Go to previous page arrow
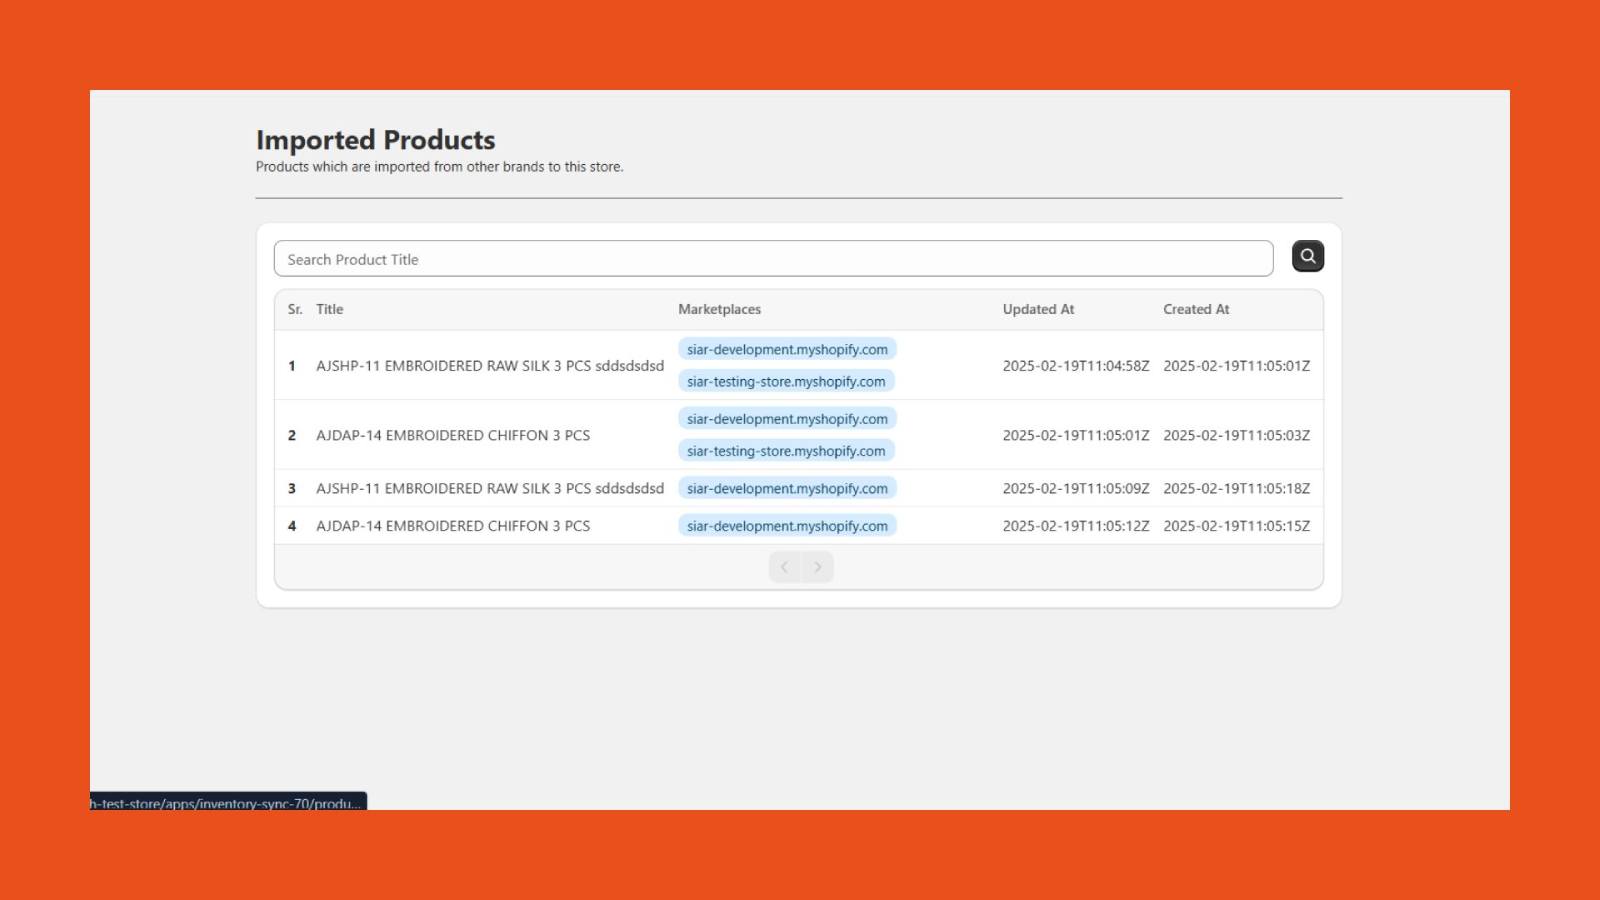The height and width of the screenshot is (900, 1600). point(785,567)
